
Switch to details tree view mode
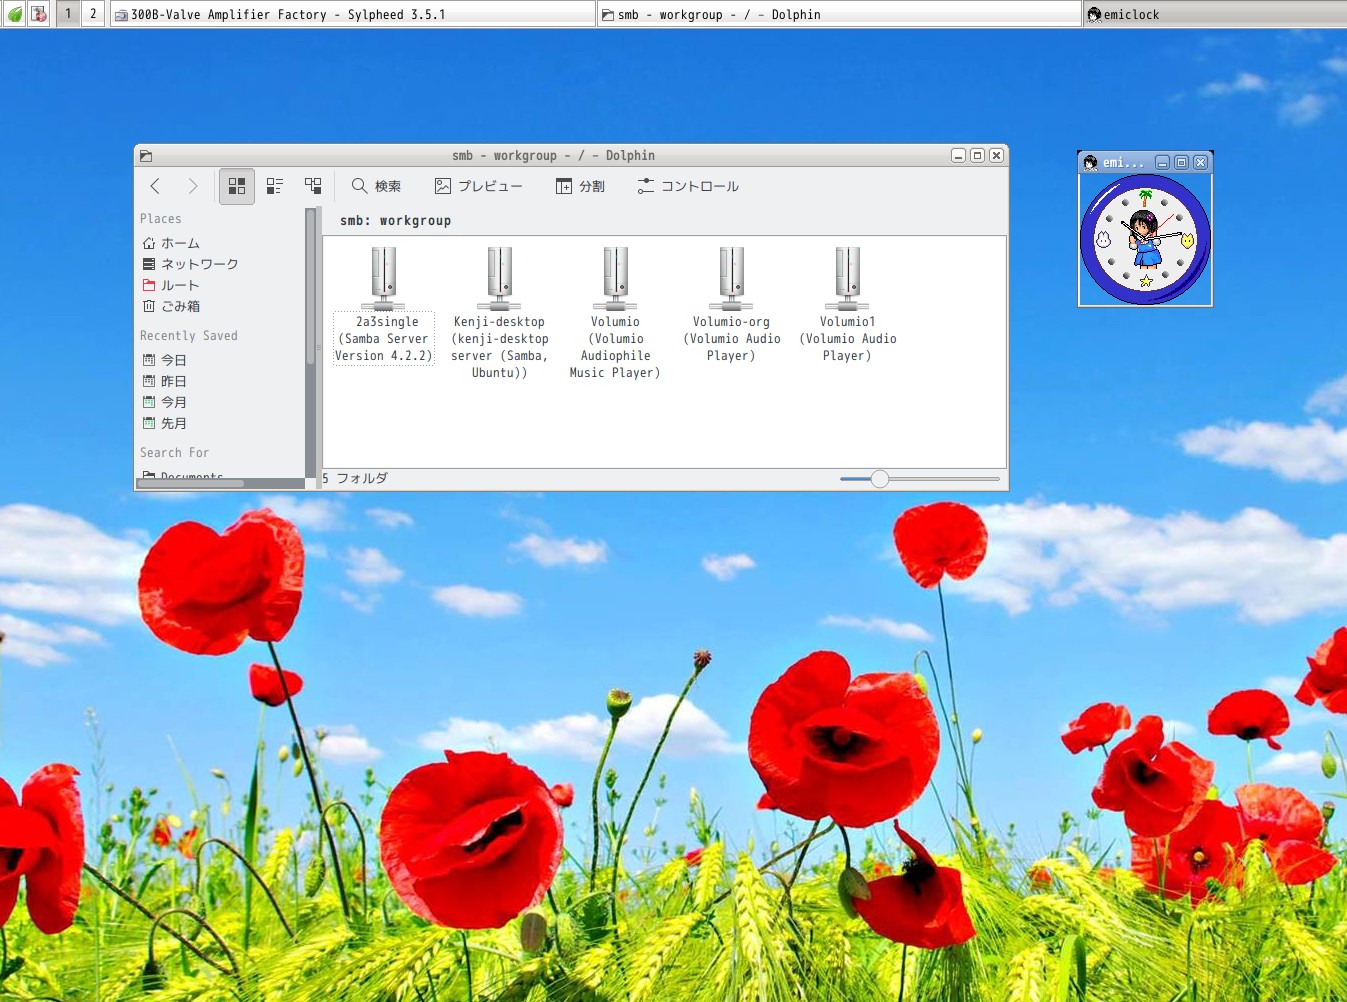click(313, 186)
